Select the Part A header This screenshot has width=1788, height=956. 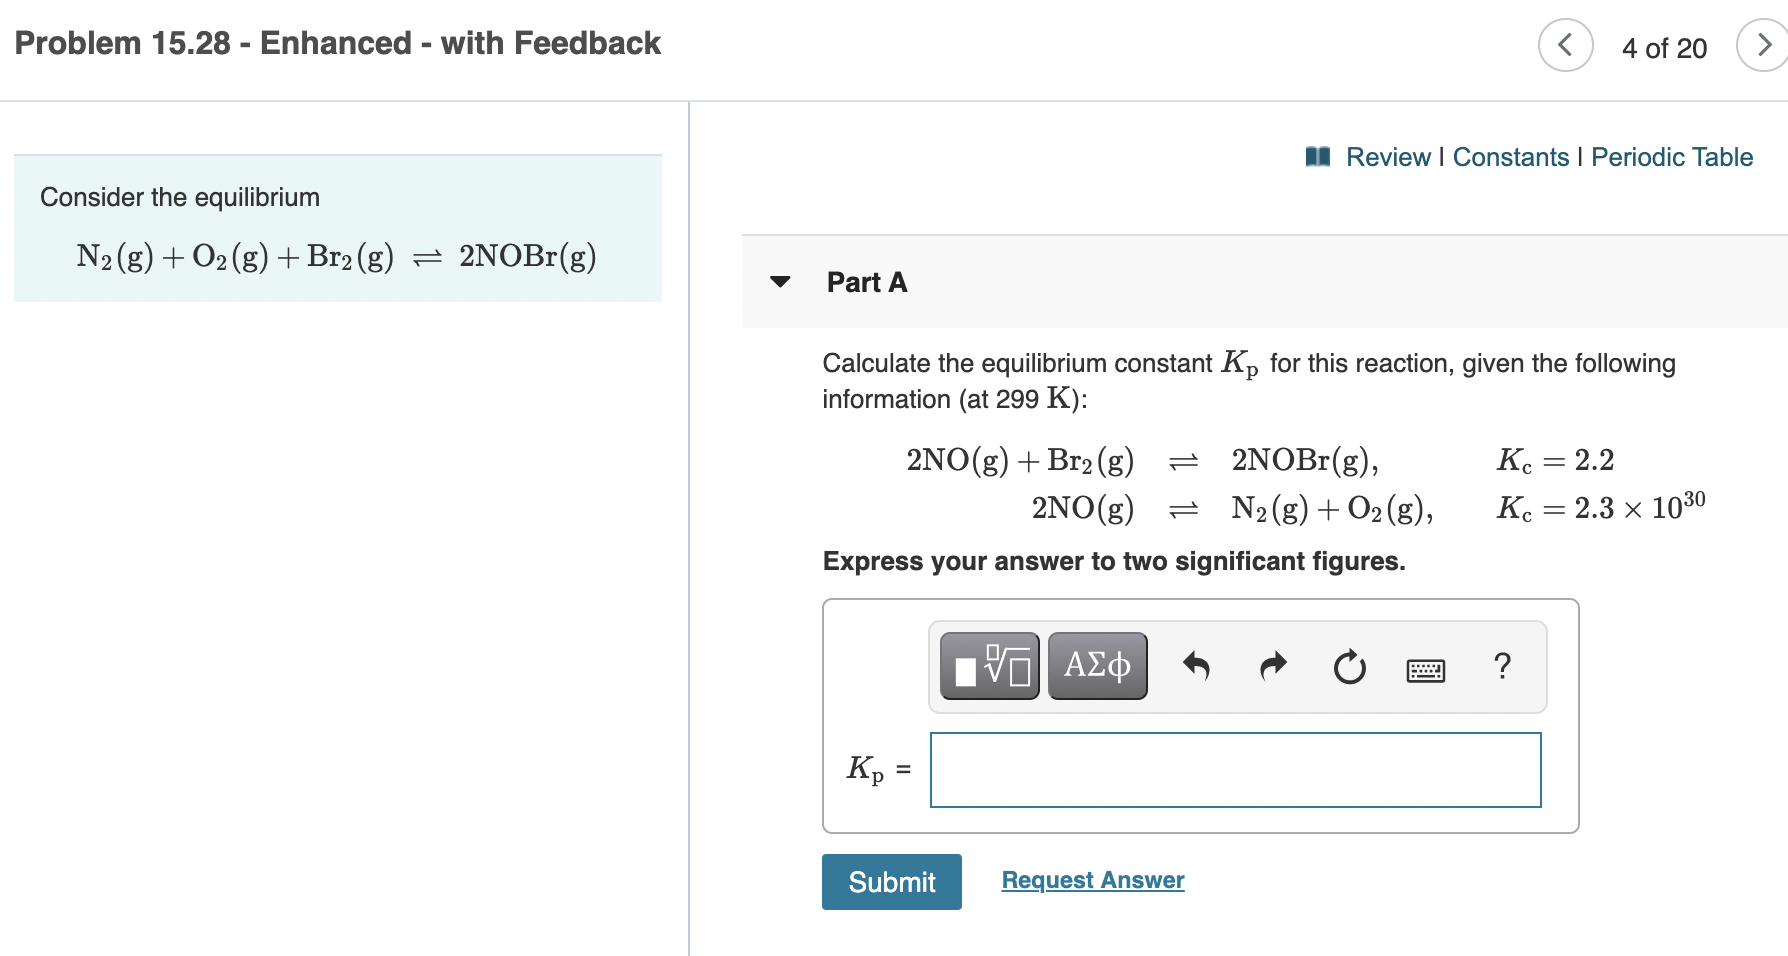pos(866,282)
